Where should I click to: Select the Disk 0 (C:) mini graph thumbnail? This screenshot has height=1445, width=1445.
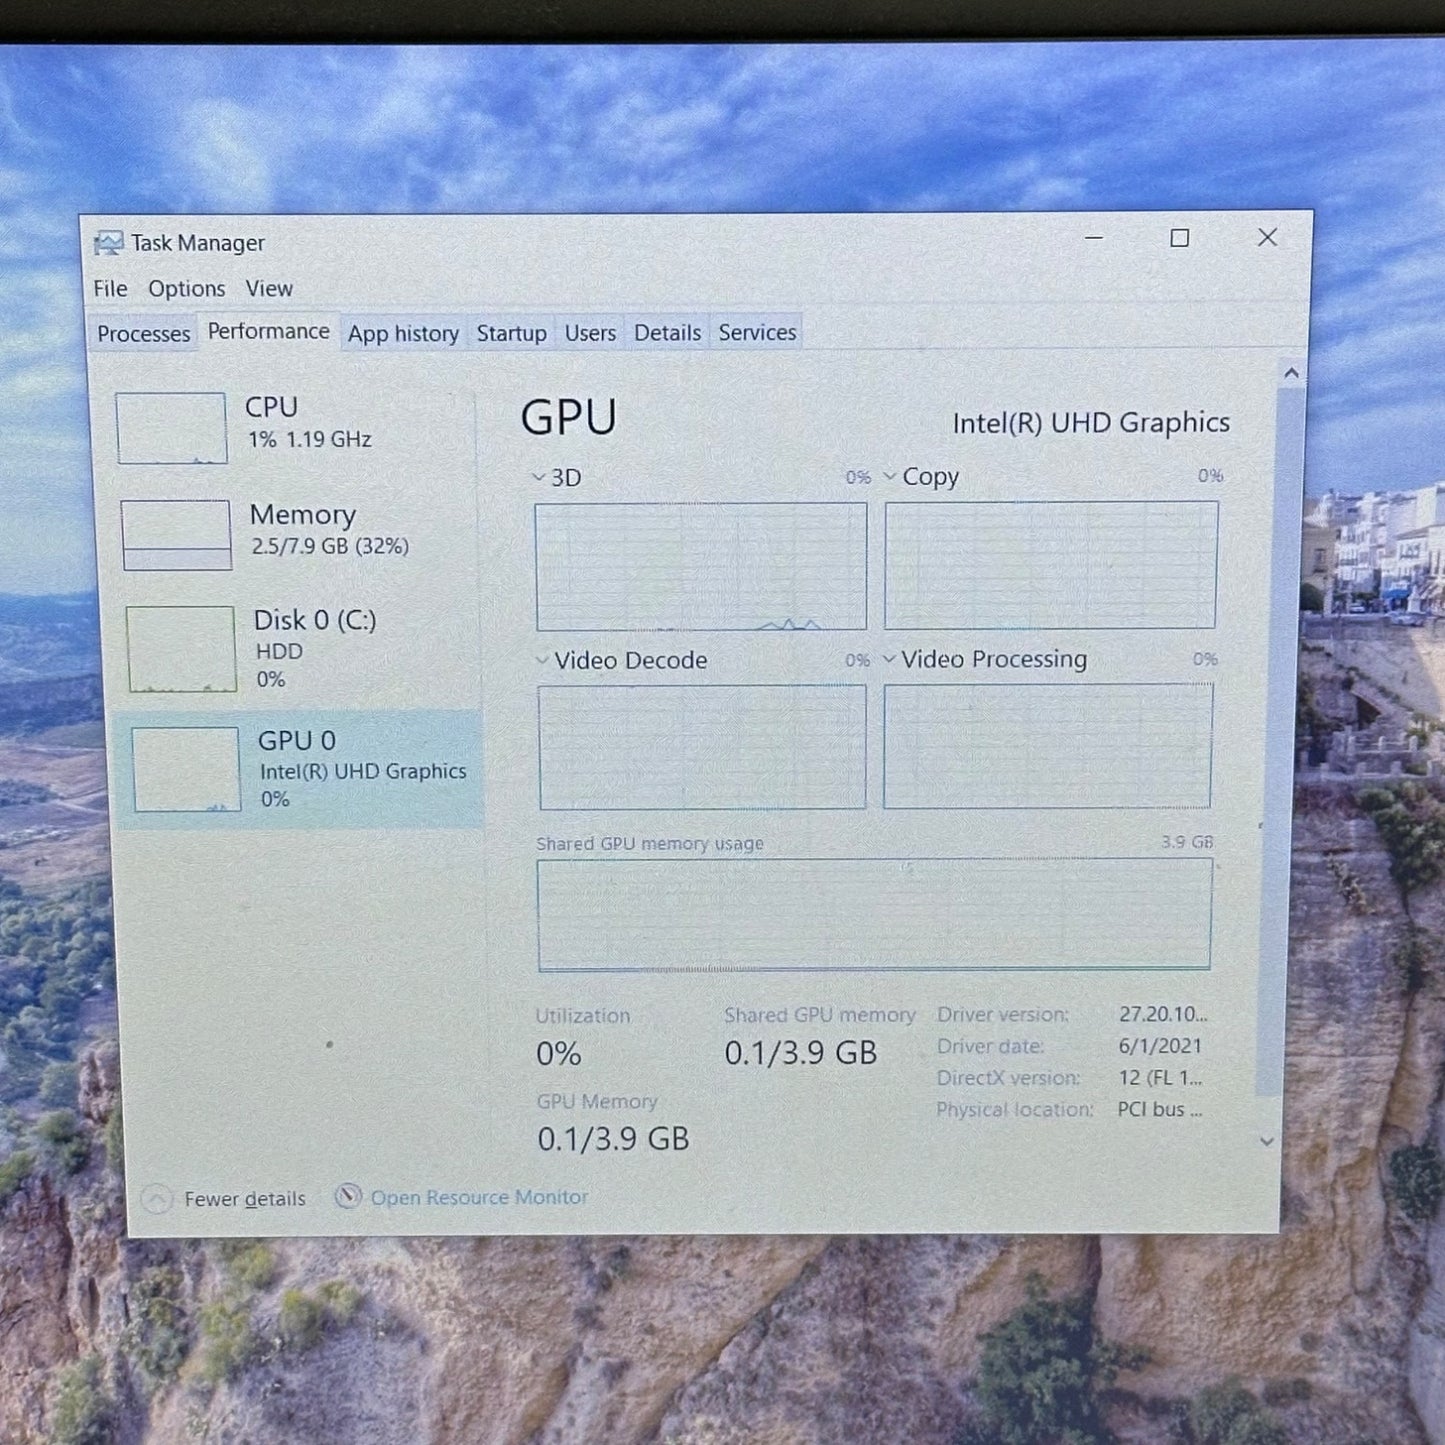pyautogui.click(x=181, y=649)
